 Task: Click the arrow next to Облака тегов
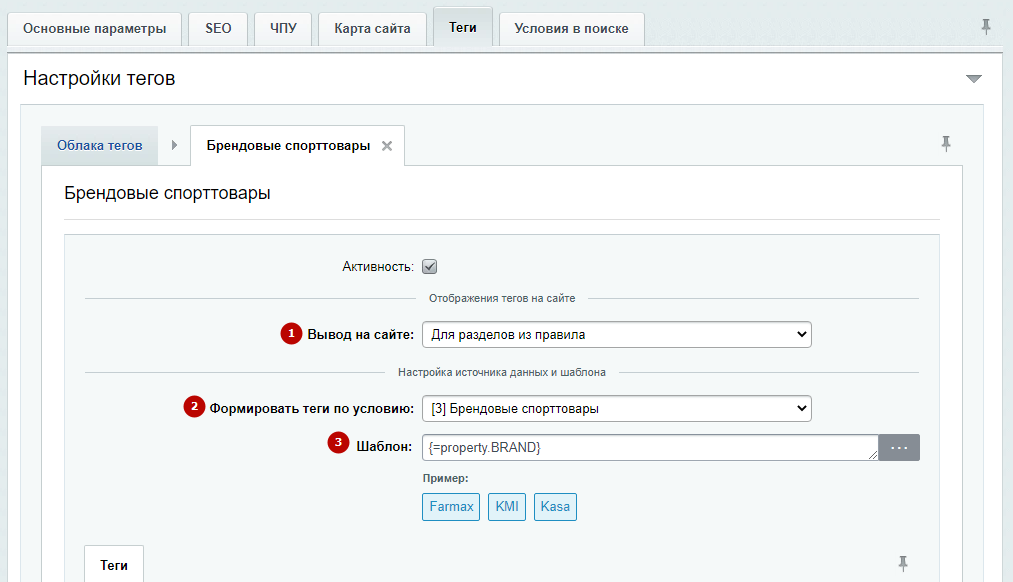(174, 145)
